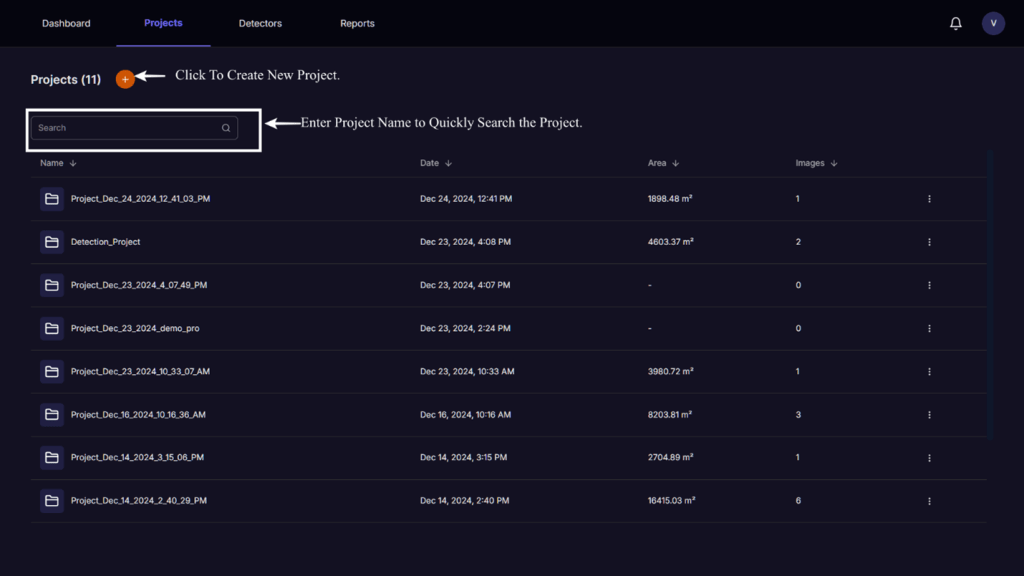Sort projects by Images column arrow
Image resolution: width=1024 pixels, height=576 pixels.
click(x=834, y=163)
